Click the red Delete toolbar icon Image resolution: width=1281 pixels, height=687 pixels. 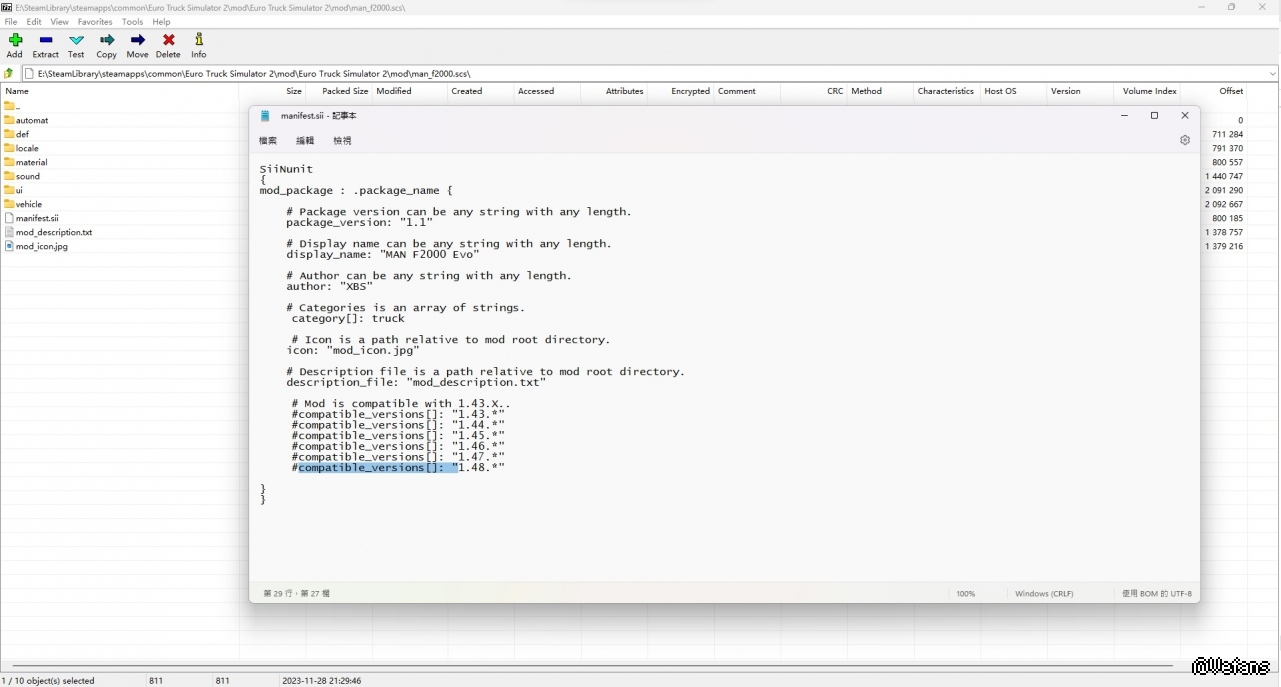[x=168, y=41]
